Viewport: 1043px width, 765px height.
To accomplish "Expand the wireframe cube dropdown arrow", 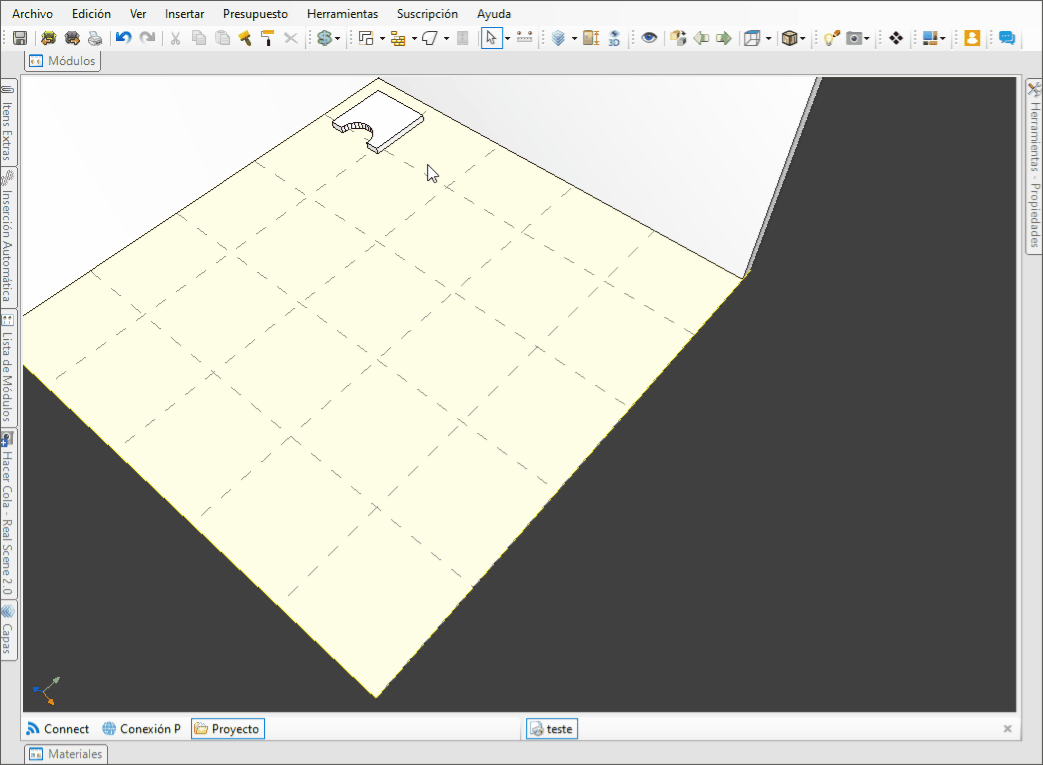I will [x=769, y=39].
